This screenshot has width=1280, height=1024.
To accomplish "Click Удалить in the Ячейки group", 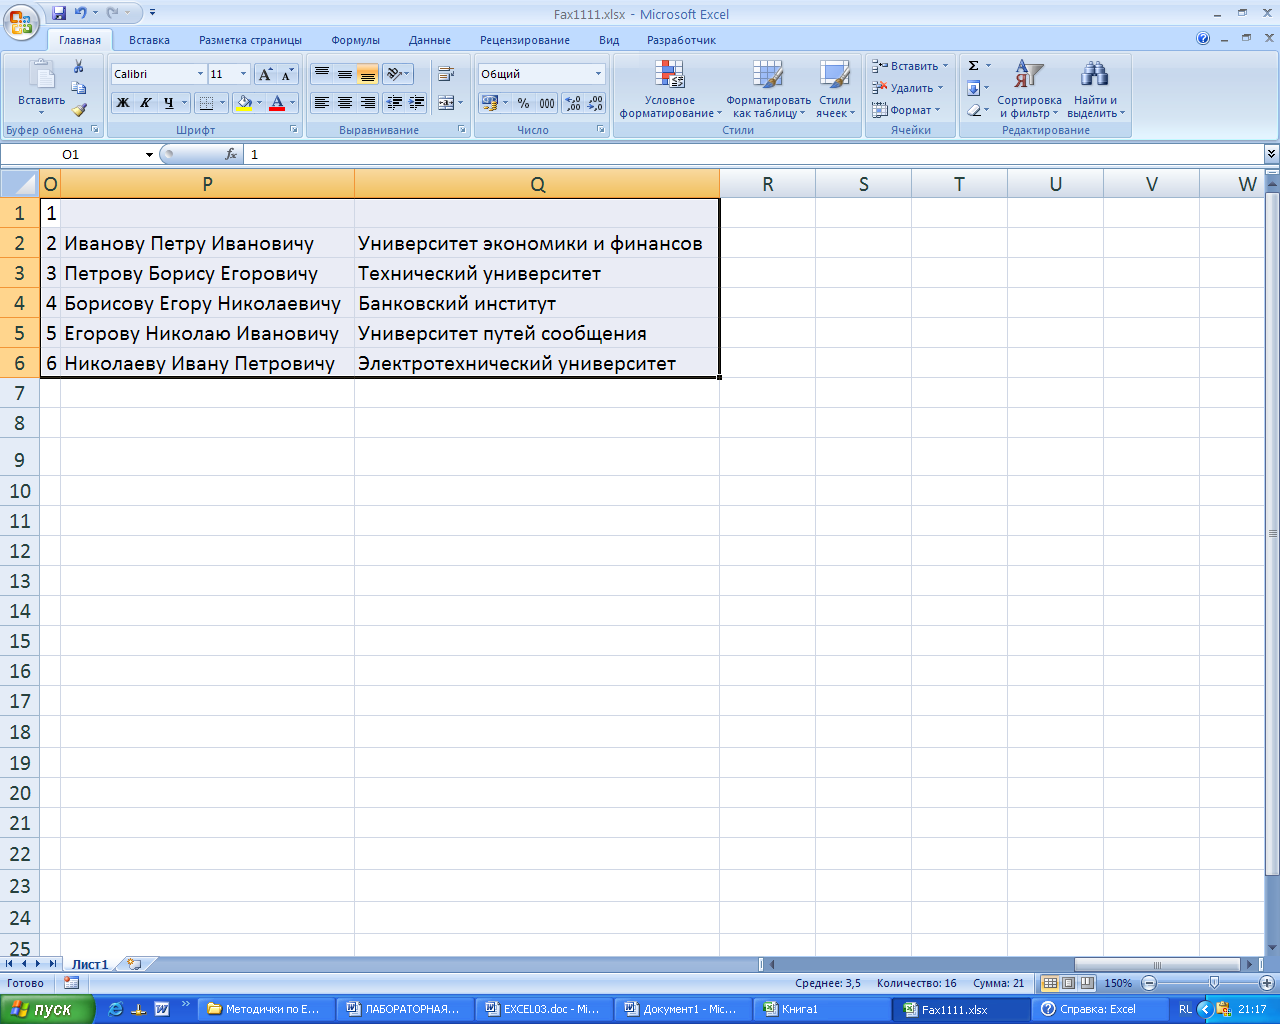I will [x=908, y=88].
